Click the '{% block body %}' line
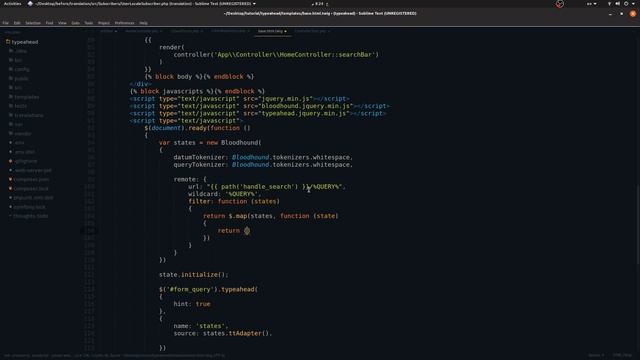 coord(199,76)
